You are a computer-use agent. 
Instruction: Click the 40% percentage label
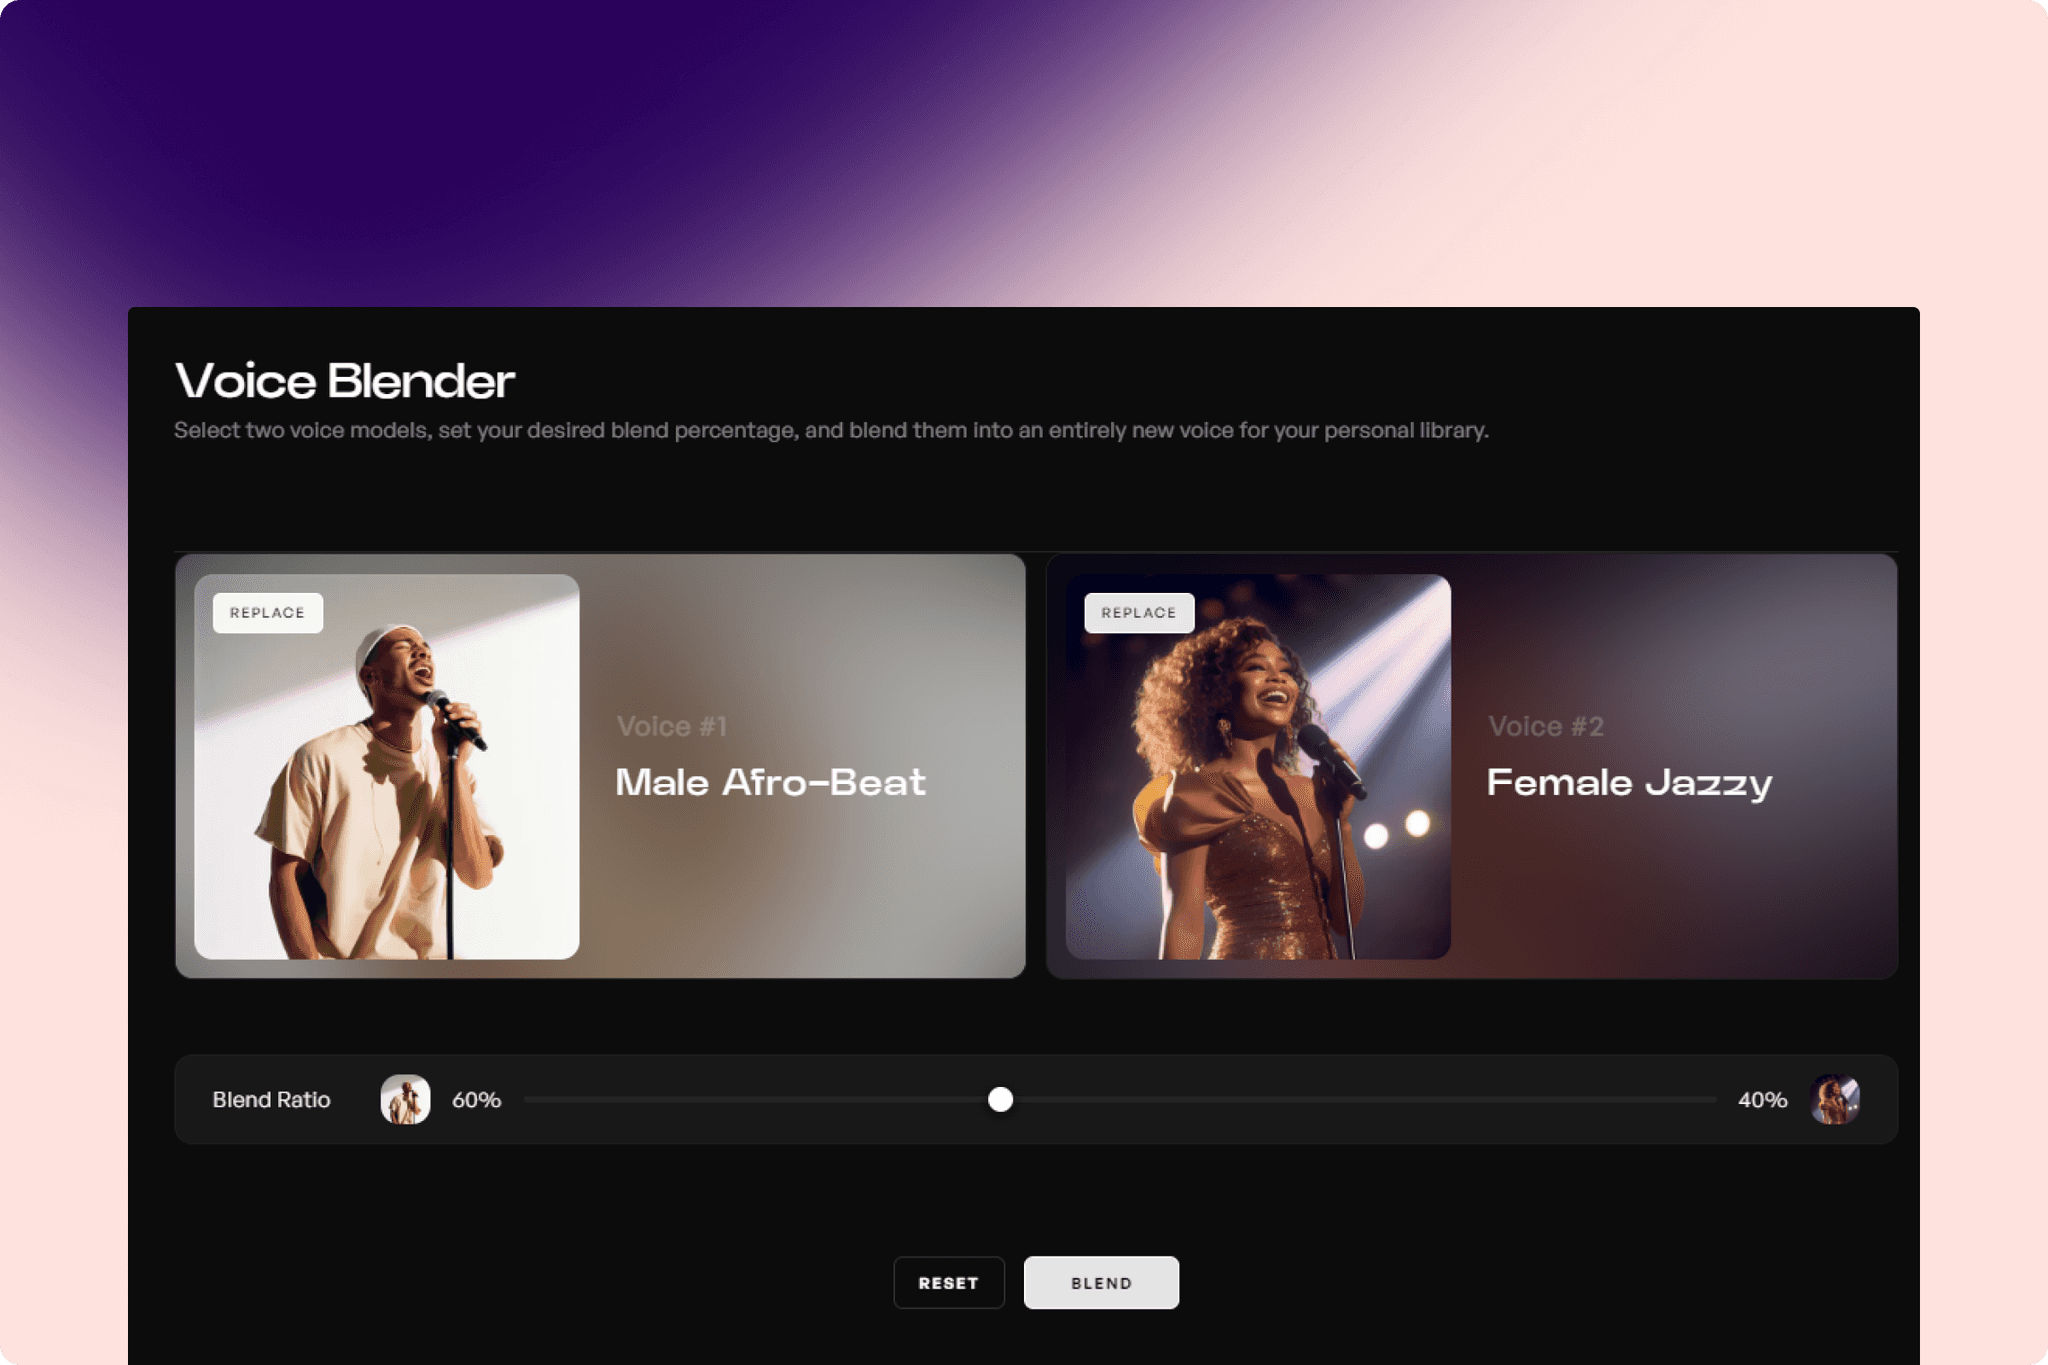pyautogui.click(x=1762, y=1100)
